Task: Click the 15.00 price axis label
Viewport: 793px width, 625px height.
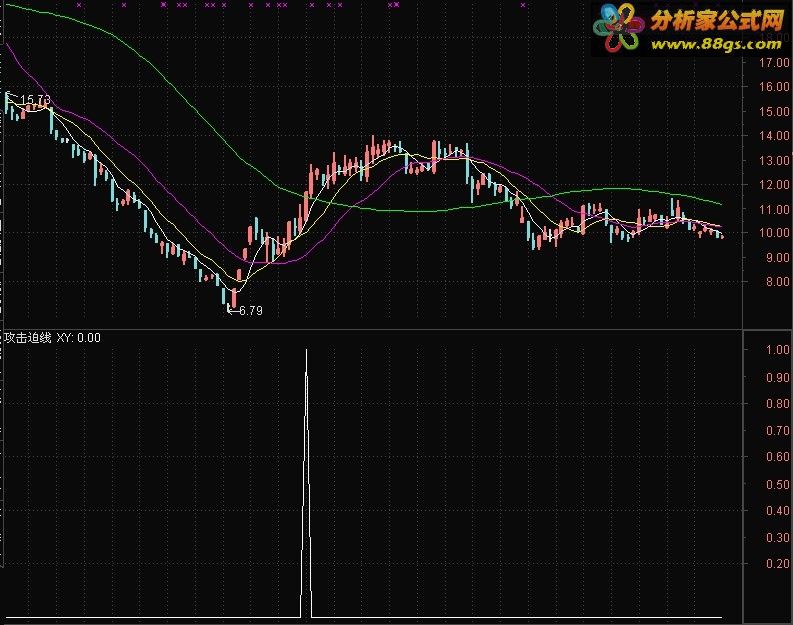Action: (x=774, y=111)
